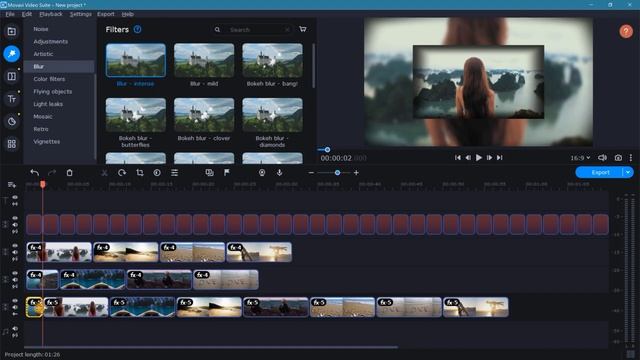Open the Settings menu
The image size is (640, 360).
click(80, 14)
